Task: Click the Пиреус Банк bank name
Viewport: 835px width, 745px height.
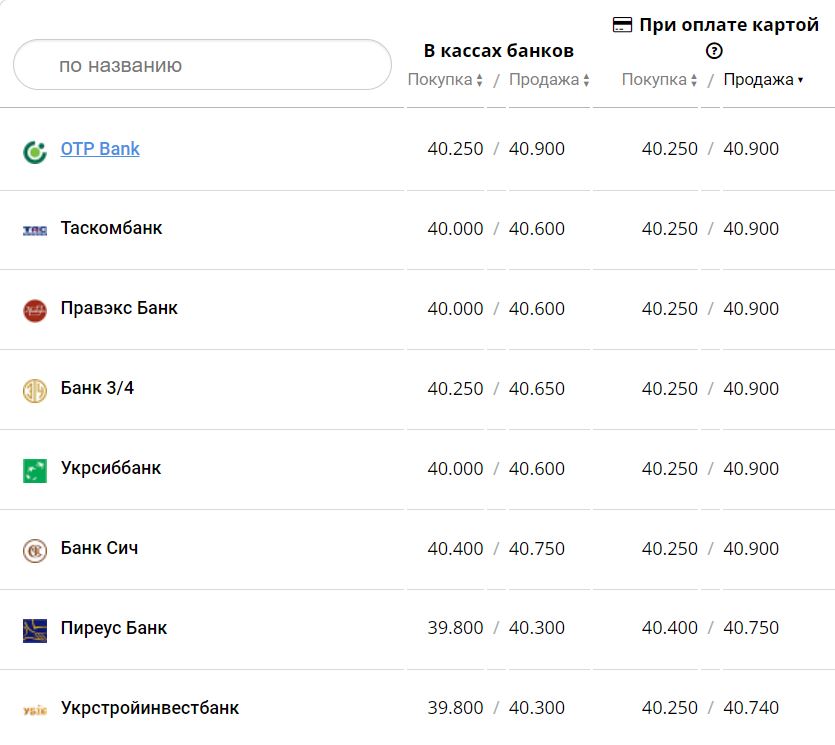Action: point(114,628)
